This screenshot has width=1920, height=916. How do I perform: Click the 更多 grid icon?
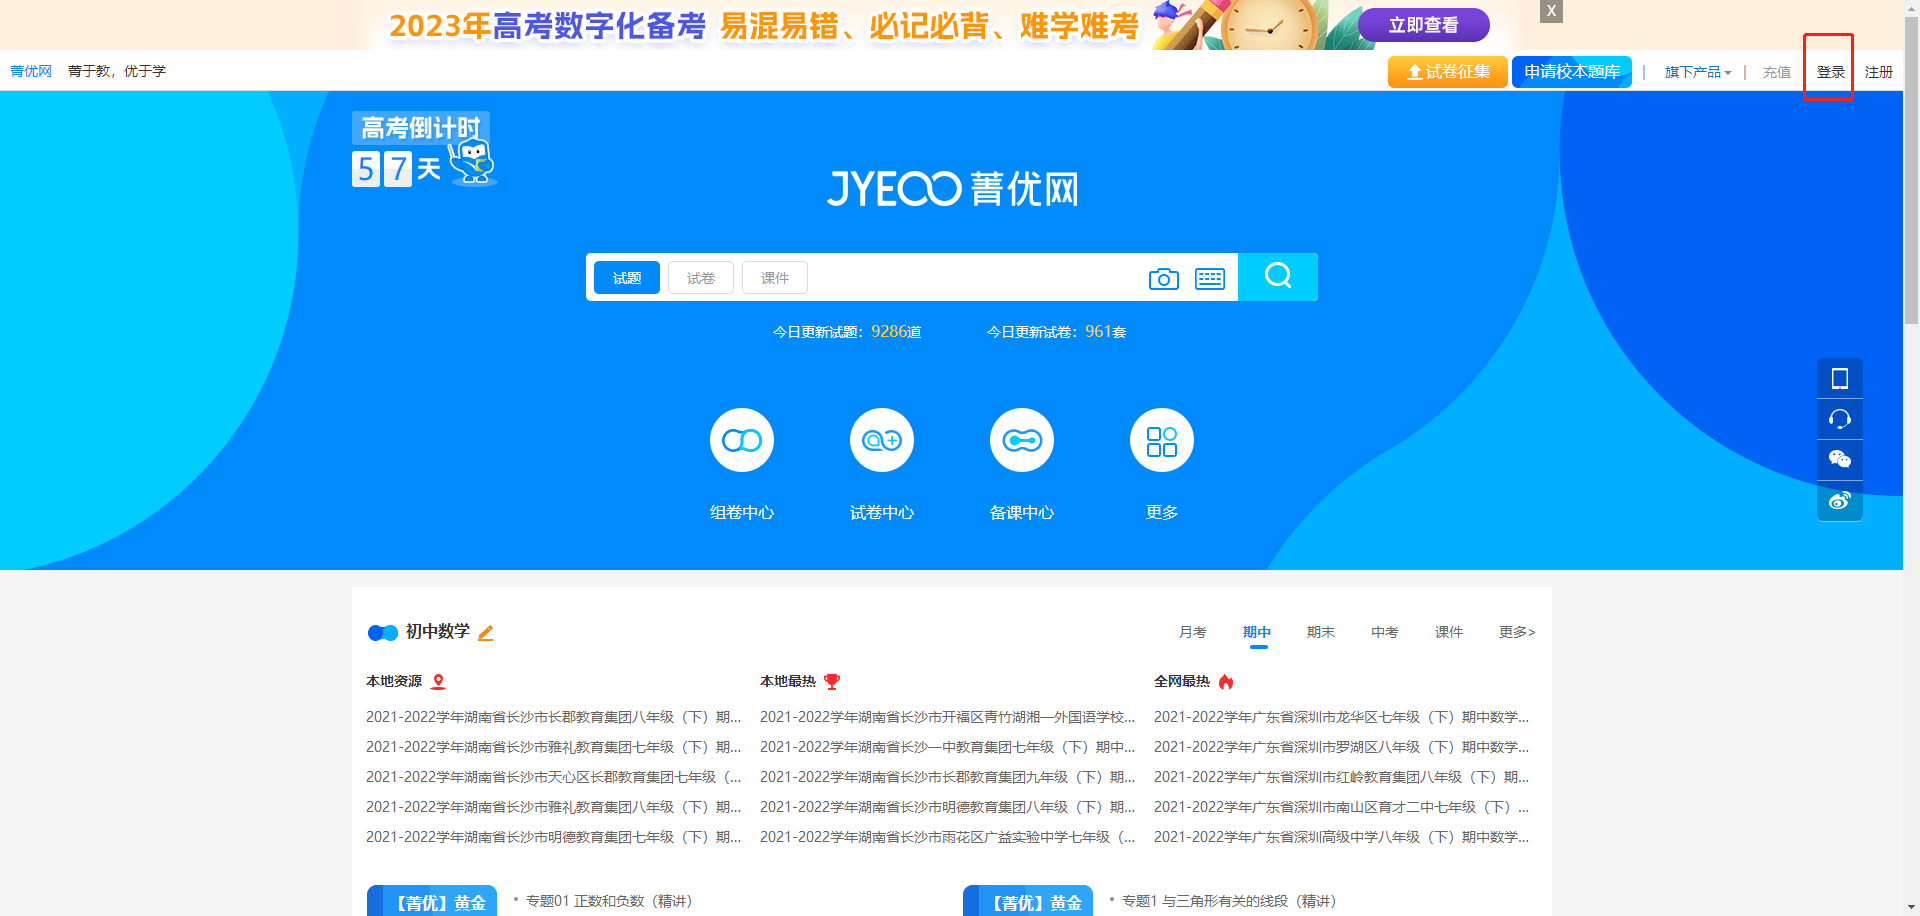coord(1161,440)
